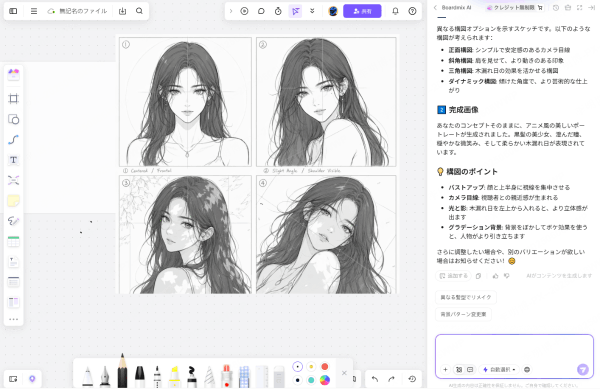Viewport: 600px width, 389px height.
Task: Choose the eraser tool
Action: point(279,376)
